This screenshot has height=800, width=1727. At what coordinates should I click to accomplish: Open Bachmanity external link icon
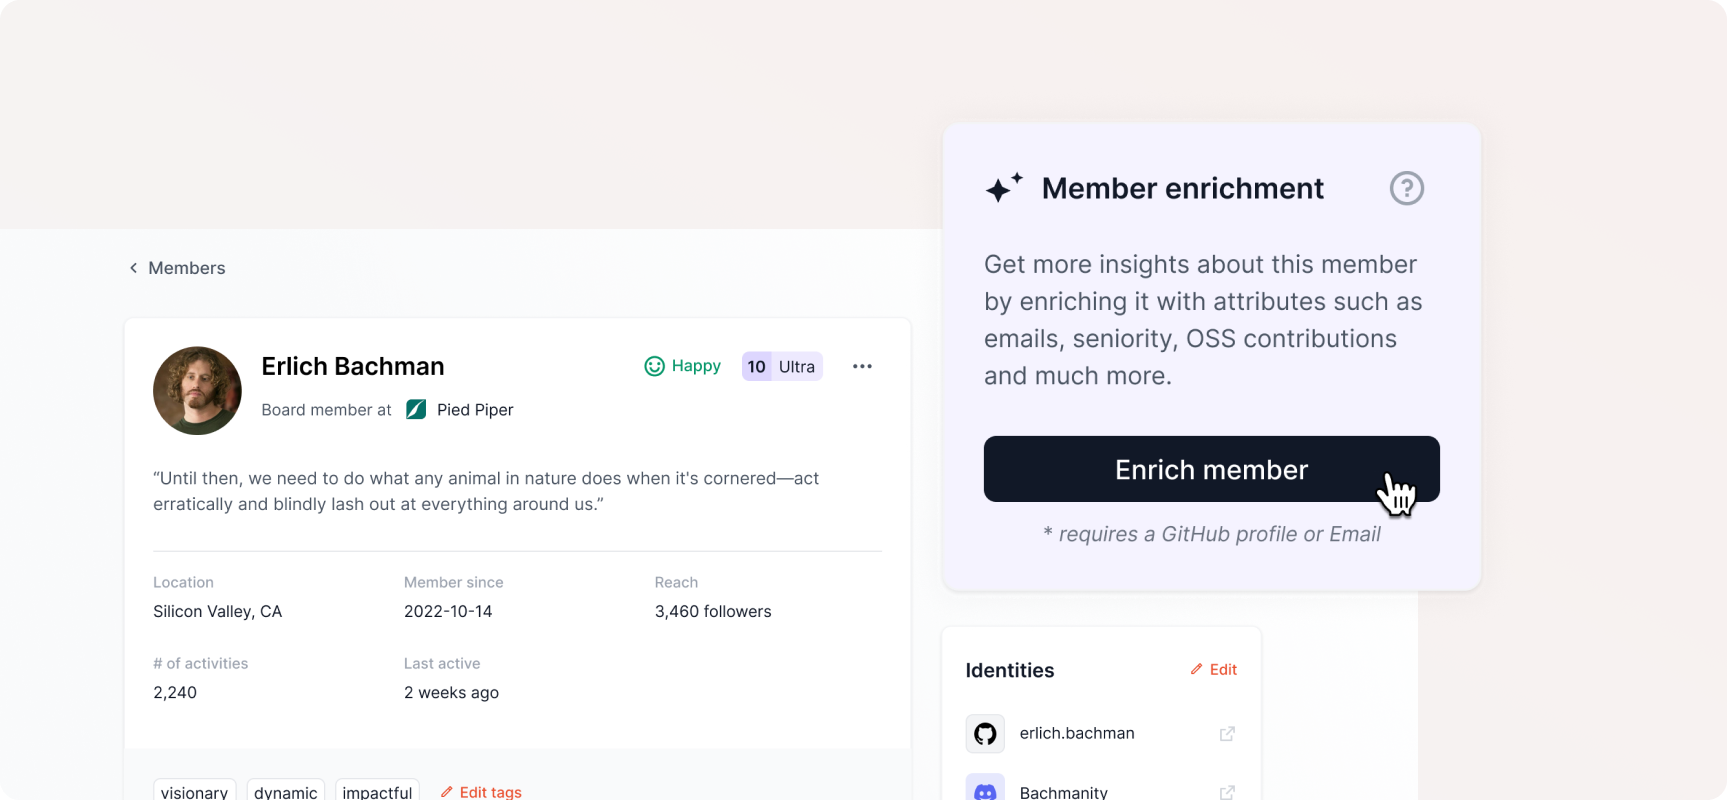click(x=1227, y=792)
